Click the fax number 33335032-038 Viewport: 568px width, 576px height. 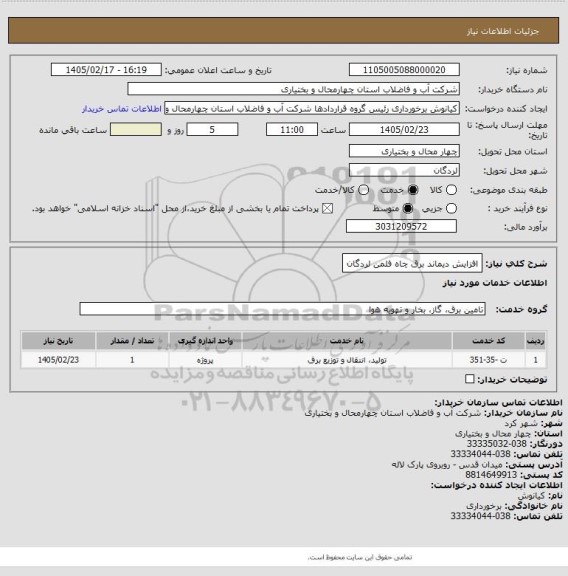(x=496, y=444)
